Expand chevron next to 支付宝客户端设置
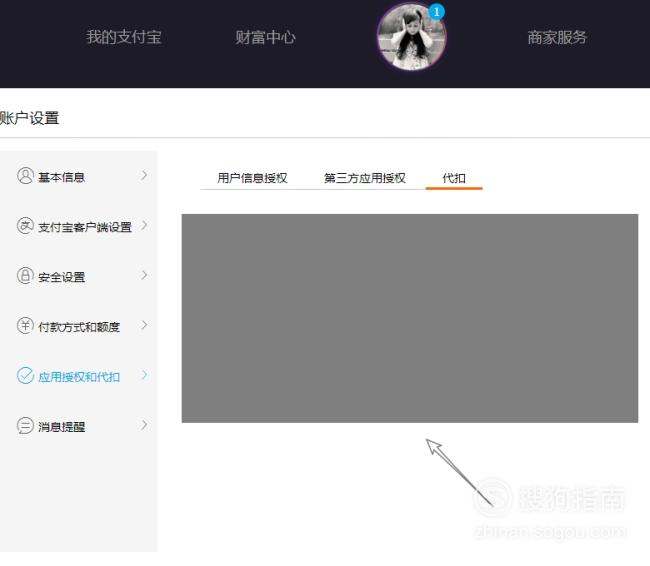The height and width of the screenshot is (566, 650). pyautogui.click(x=144, y=225)
